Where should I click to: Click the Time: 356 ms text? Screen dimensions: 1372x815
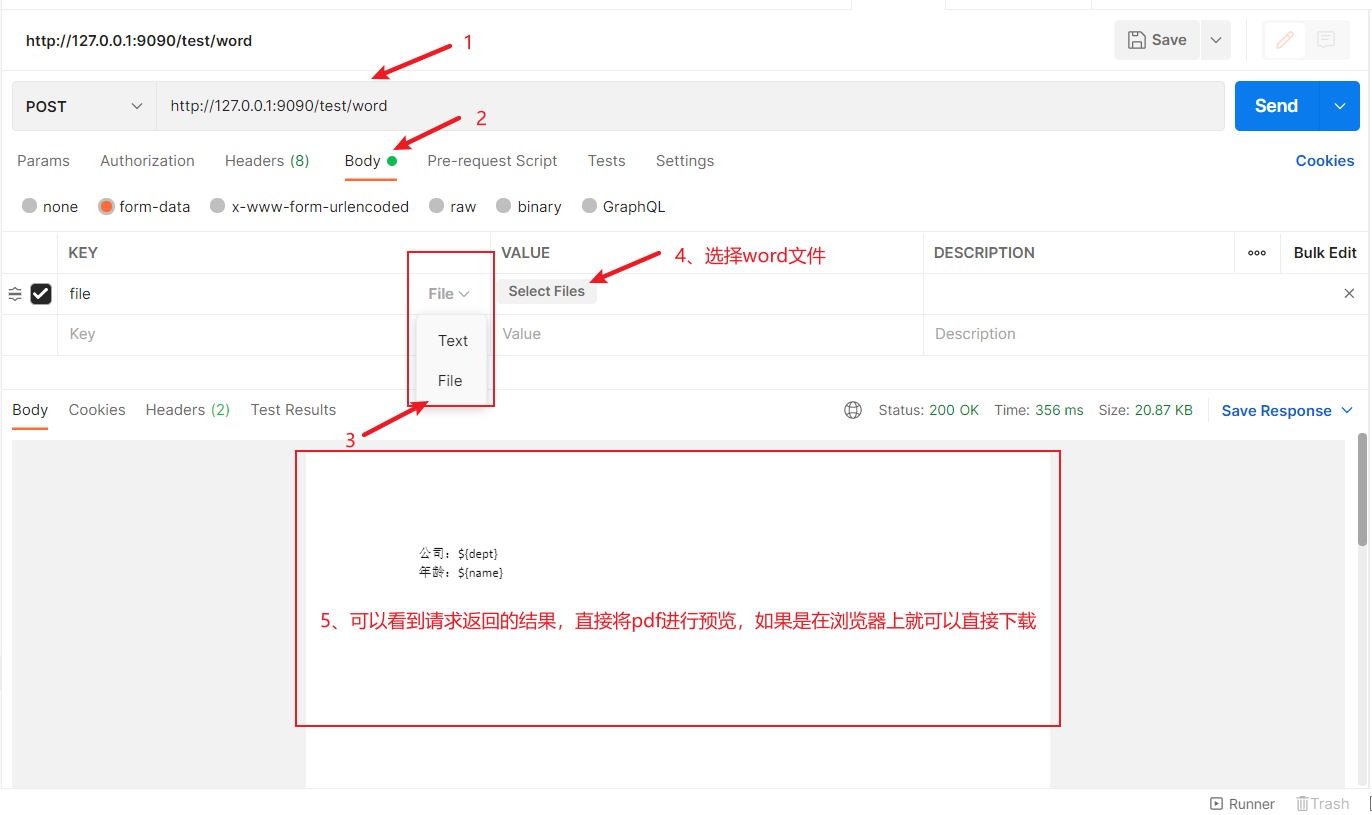click(x=1039, y=410)
